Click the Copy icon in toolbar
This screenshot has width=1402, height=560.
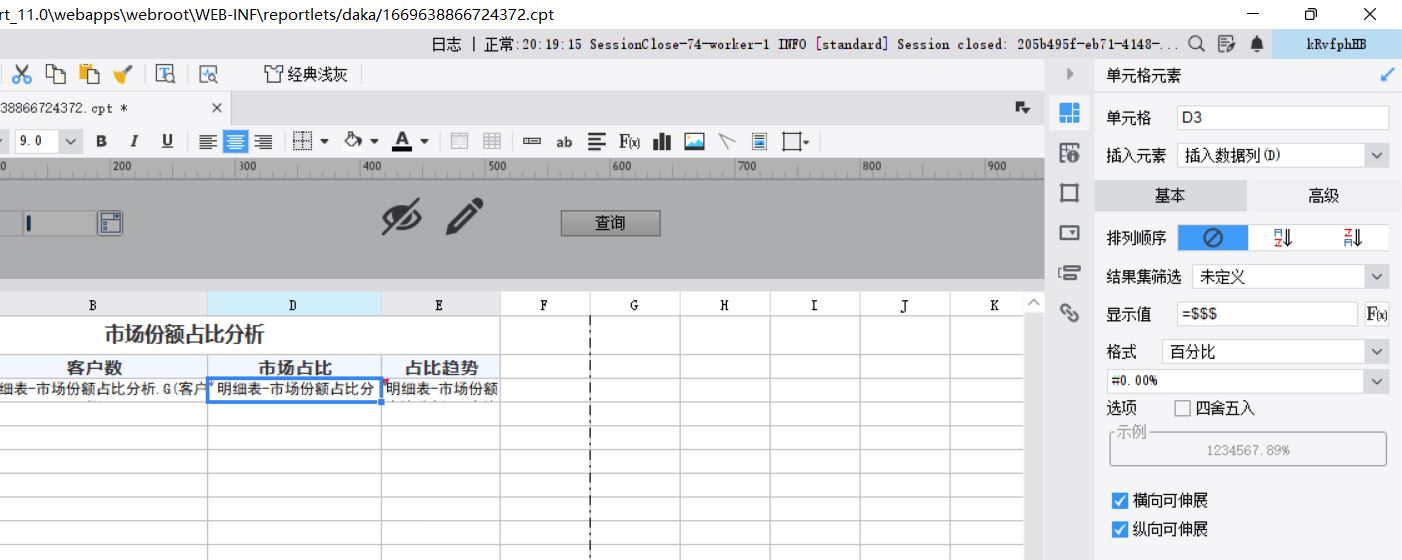point(56,74)
